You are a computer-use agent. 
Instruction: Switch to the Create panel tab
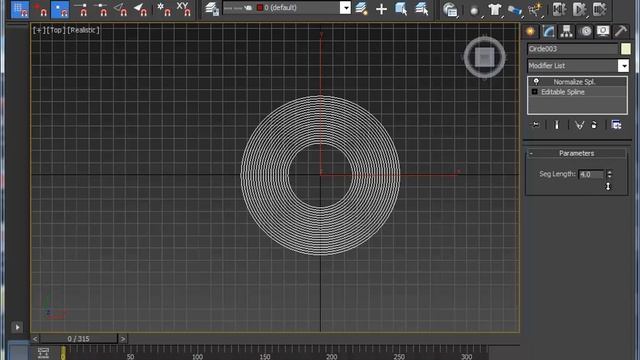pos(531,31)
